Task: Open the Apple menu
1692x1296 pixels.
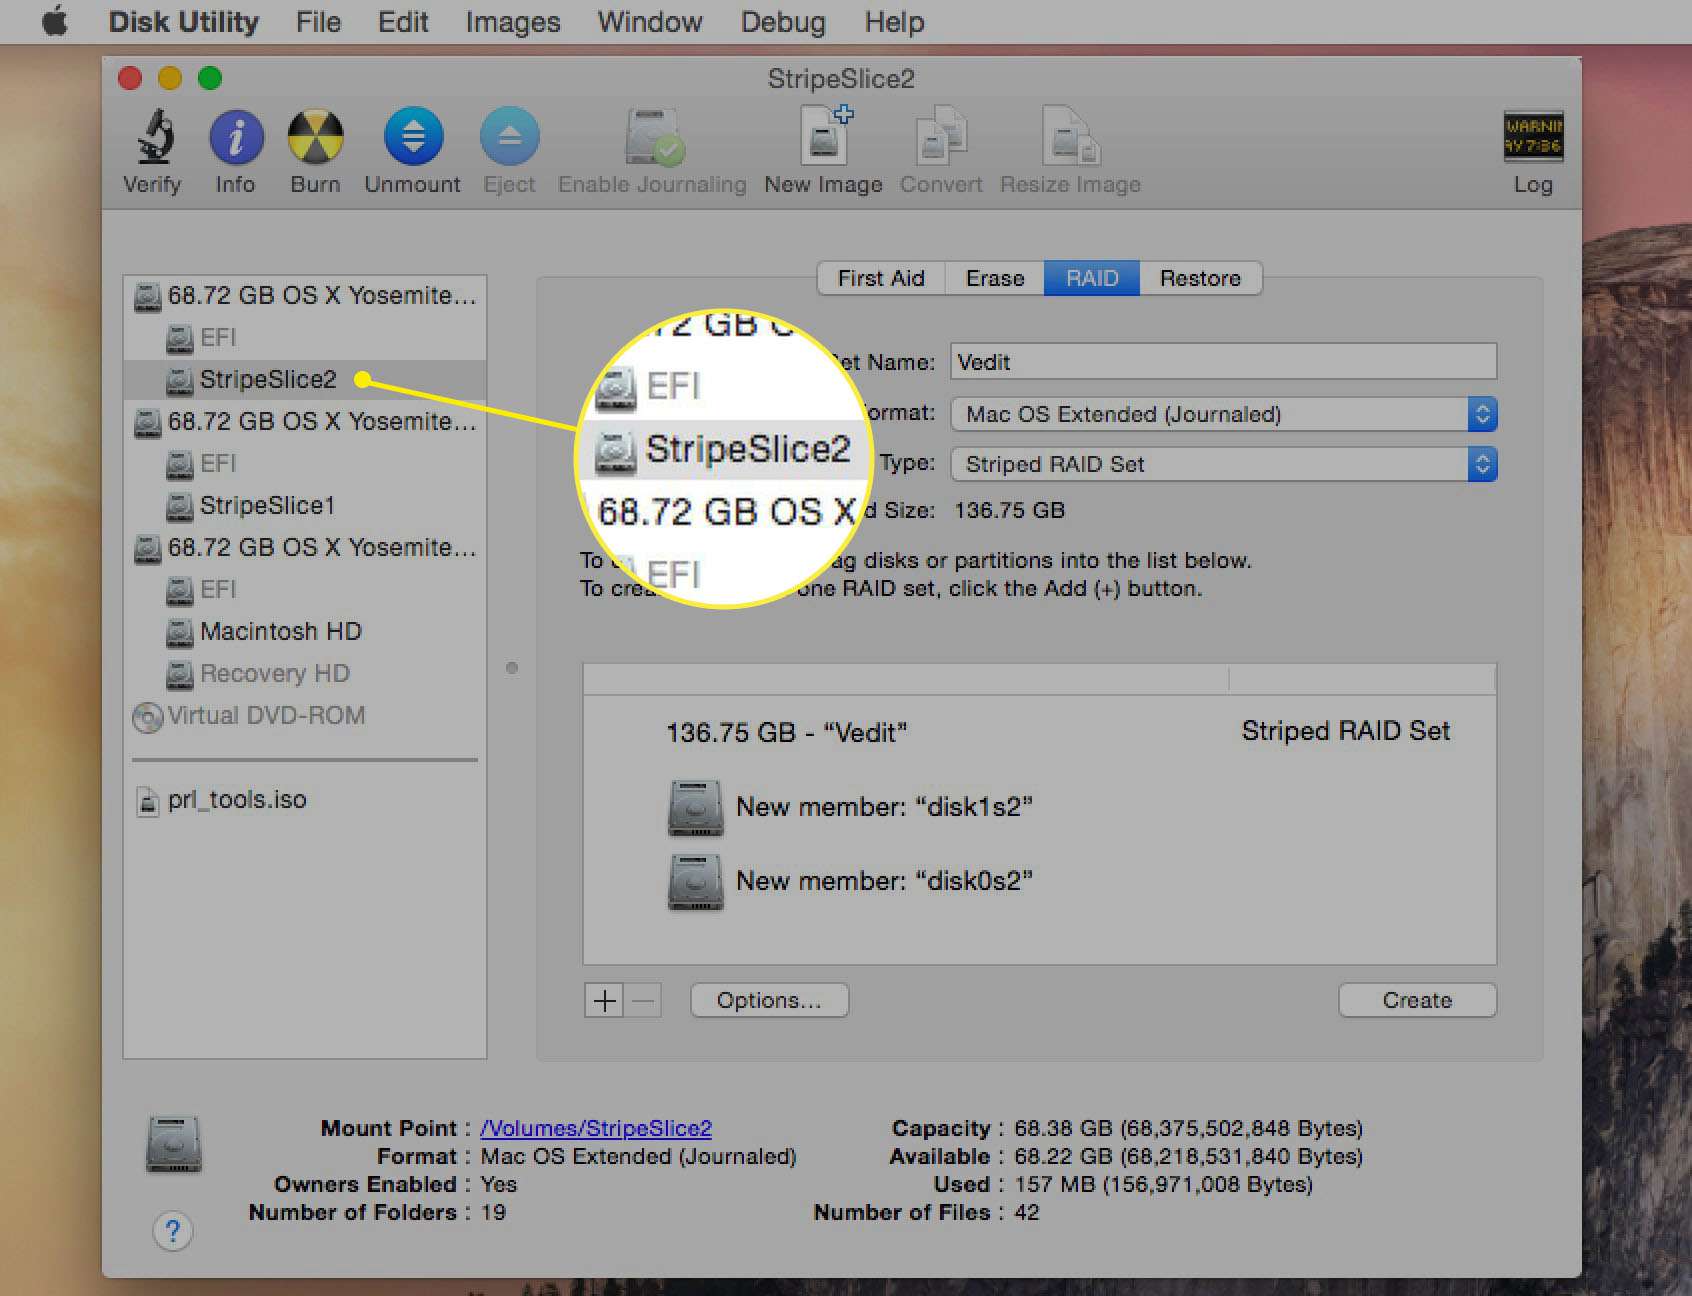Action: pos(55,21)
